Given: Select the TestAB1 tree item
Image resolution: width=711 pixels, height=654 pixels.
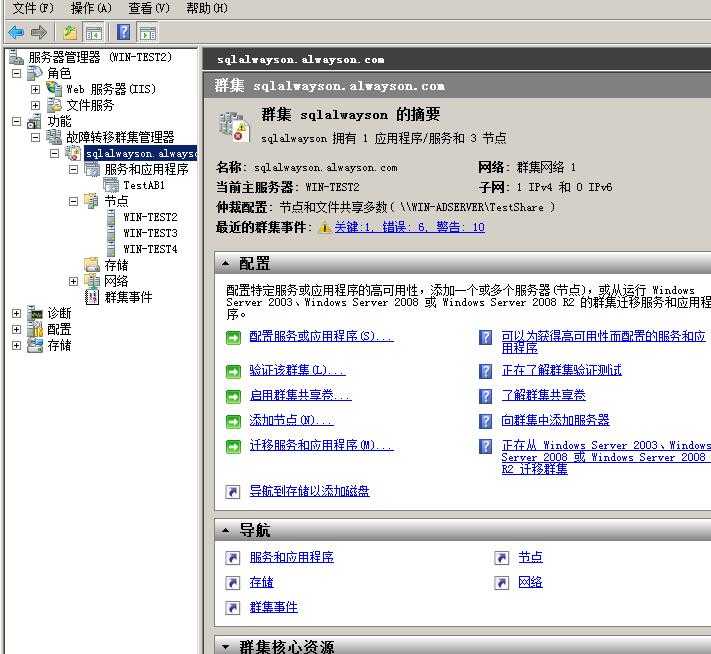Looking at the screenshot, I should click(x=144, y=185).
